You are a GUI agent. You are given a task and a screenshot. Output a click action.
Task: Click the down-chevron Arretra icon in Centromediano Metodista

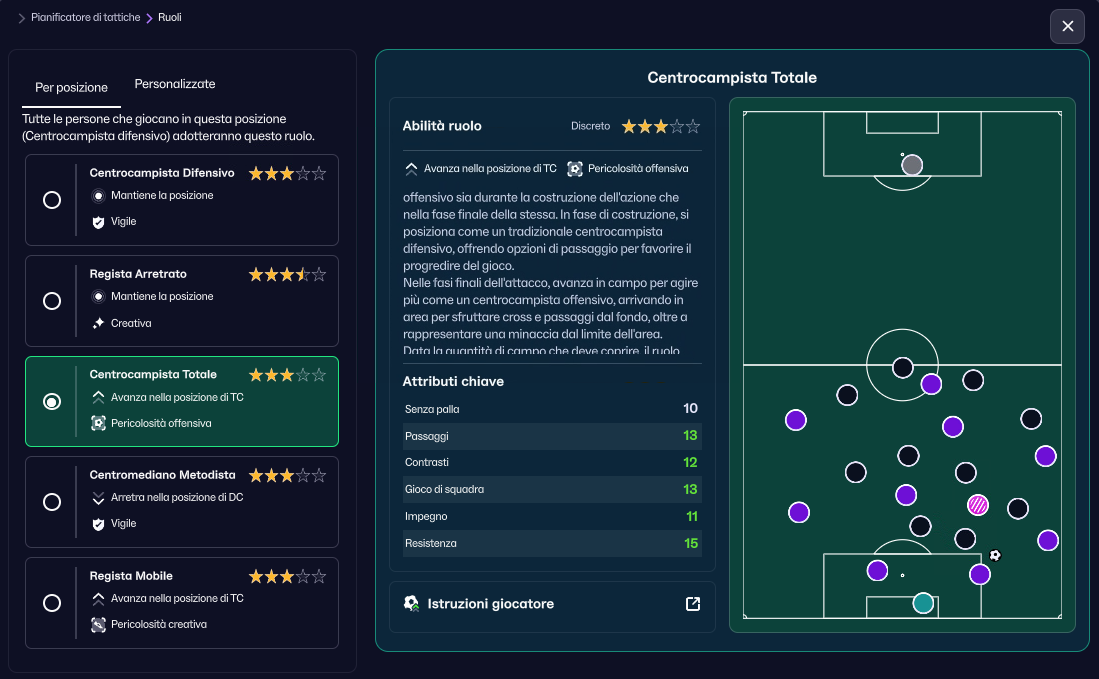point(98,497)
